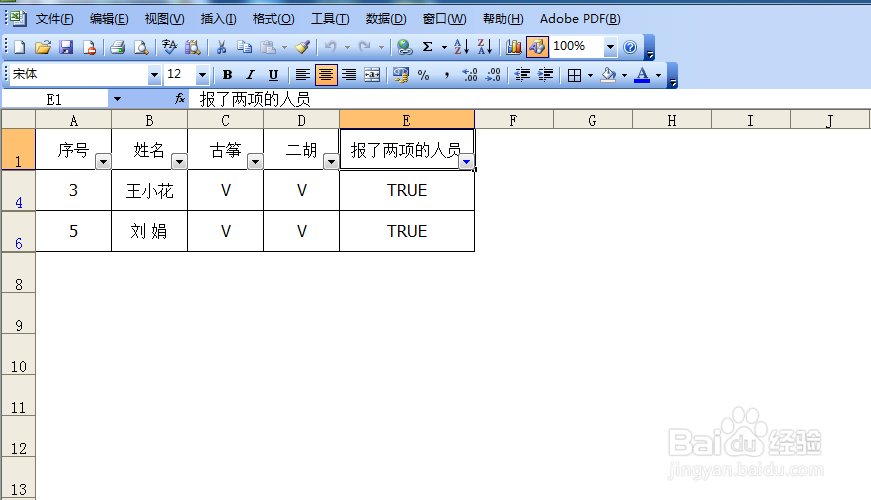Viewport: 871px width, 500px height.
Task: Increase indent icon
Action: point(545,75)
